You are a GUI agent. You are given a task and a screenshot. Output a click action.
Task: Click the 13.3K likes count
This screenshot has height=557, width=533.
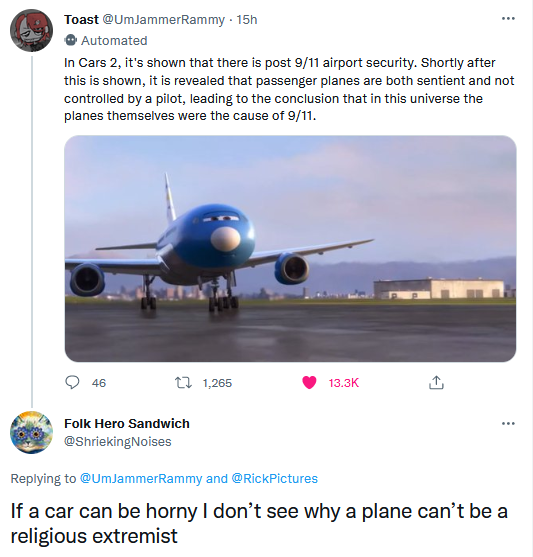click(x=344, y=383)
